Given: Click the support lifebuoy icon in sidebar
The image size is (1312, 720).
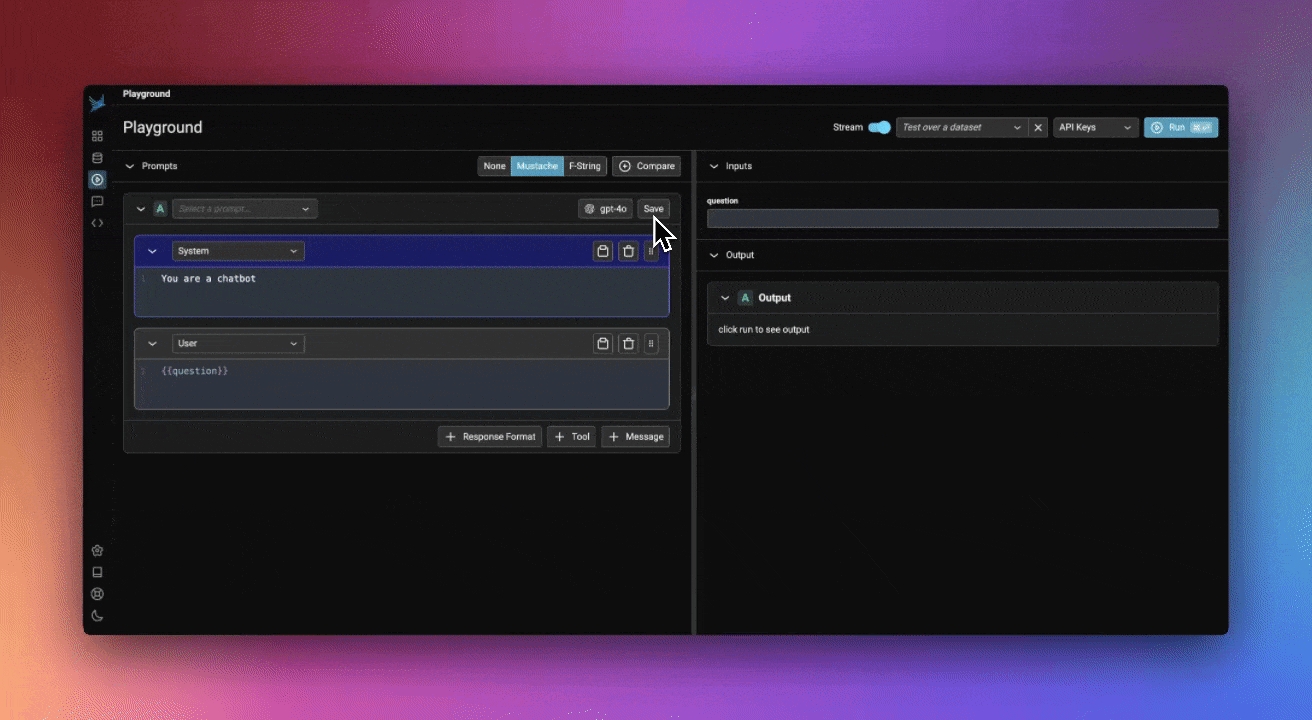Looking at the screenshot, I should (x=97, y=594).
